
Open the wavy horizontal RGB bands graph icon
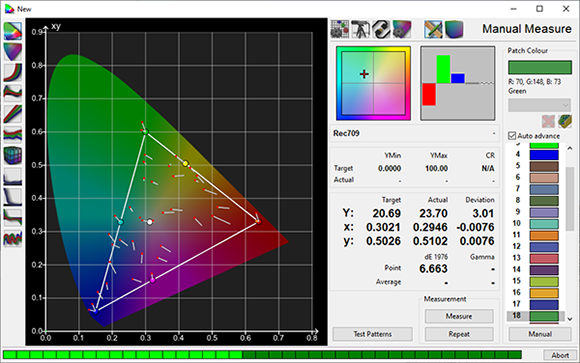pos(13,134)
